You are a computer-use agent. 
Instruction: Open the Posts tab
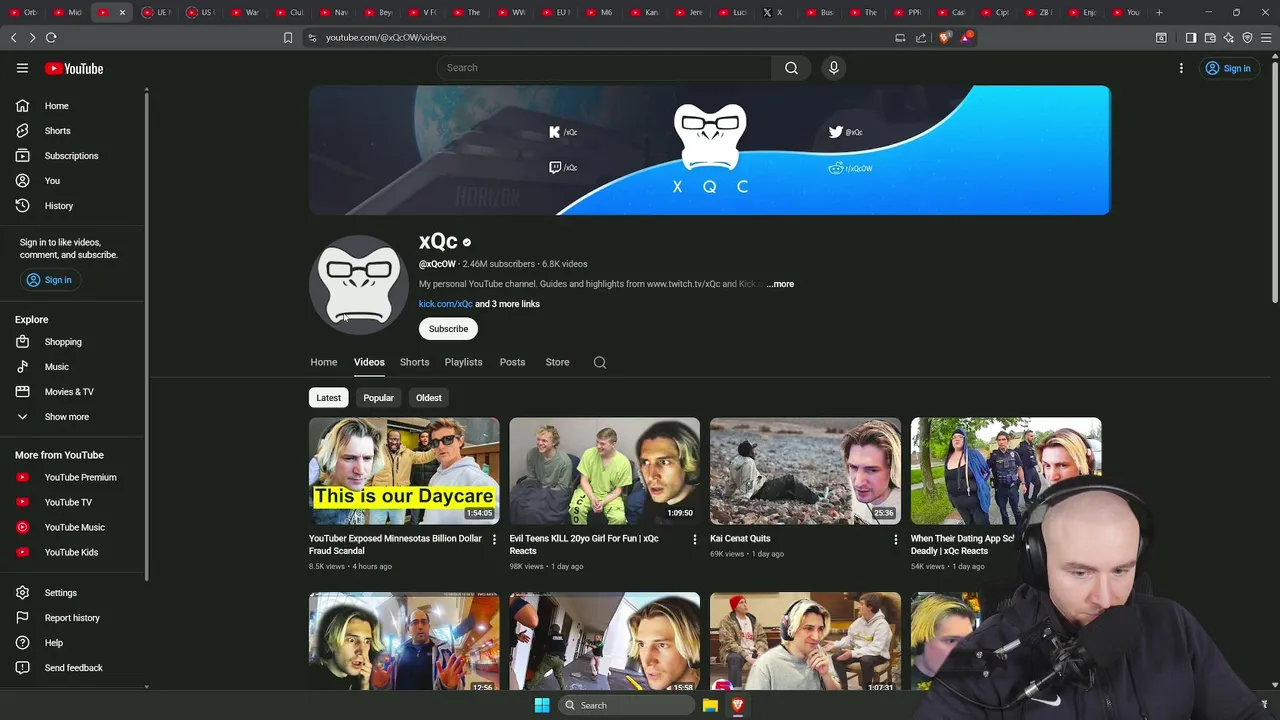[512, 362]
